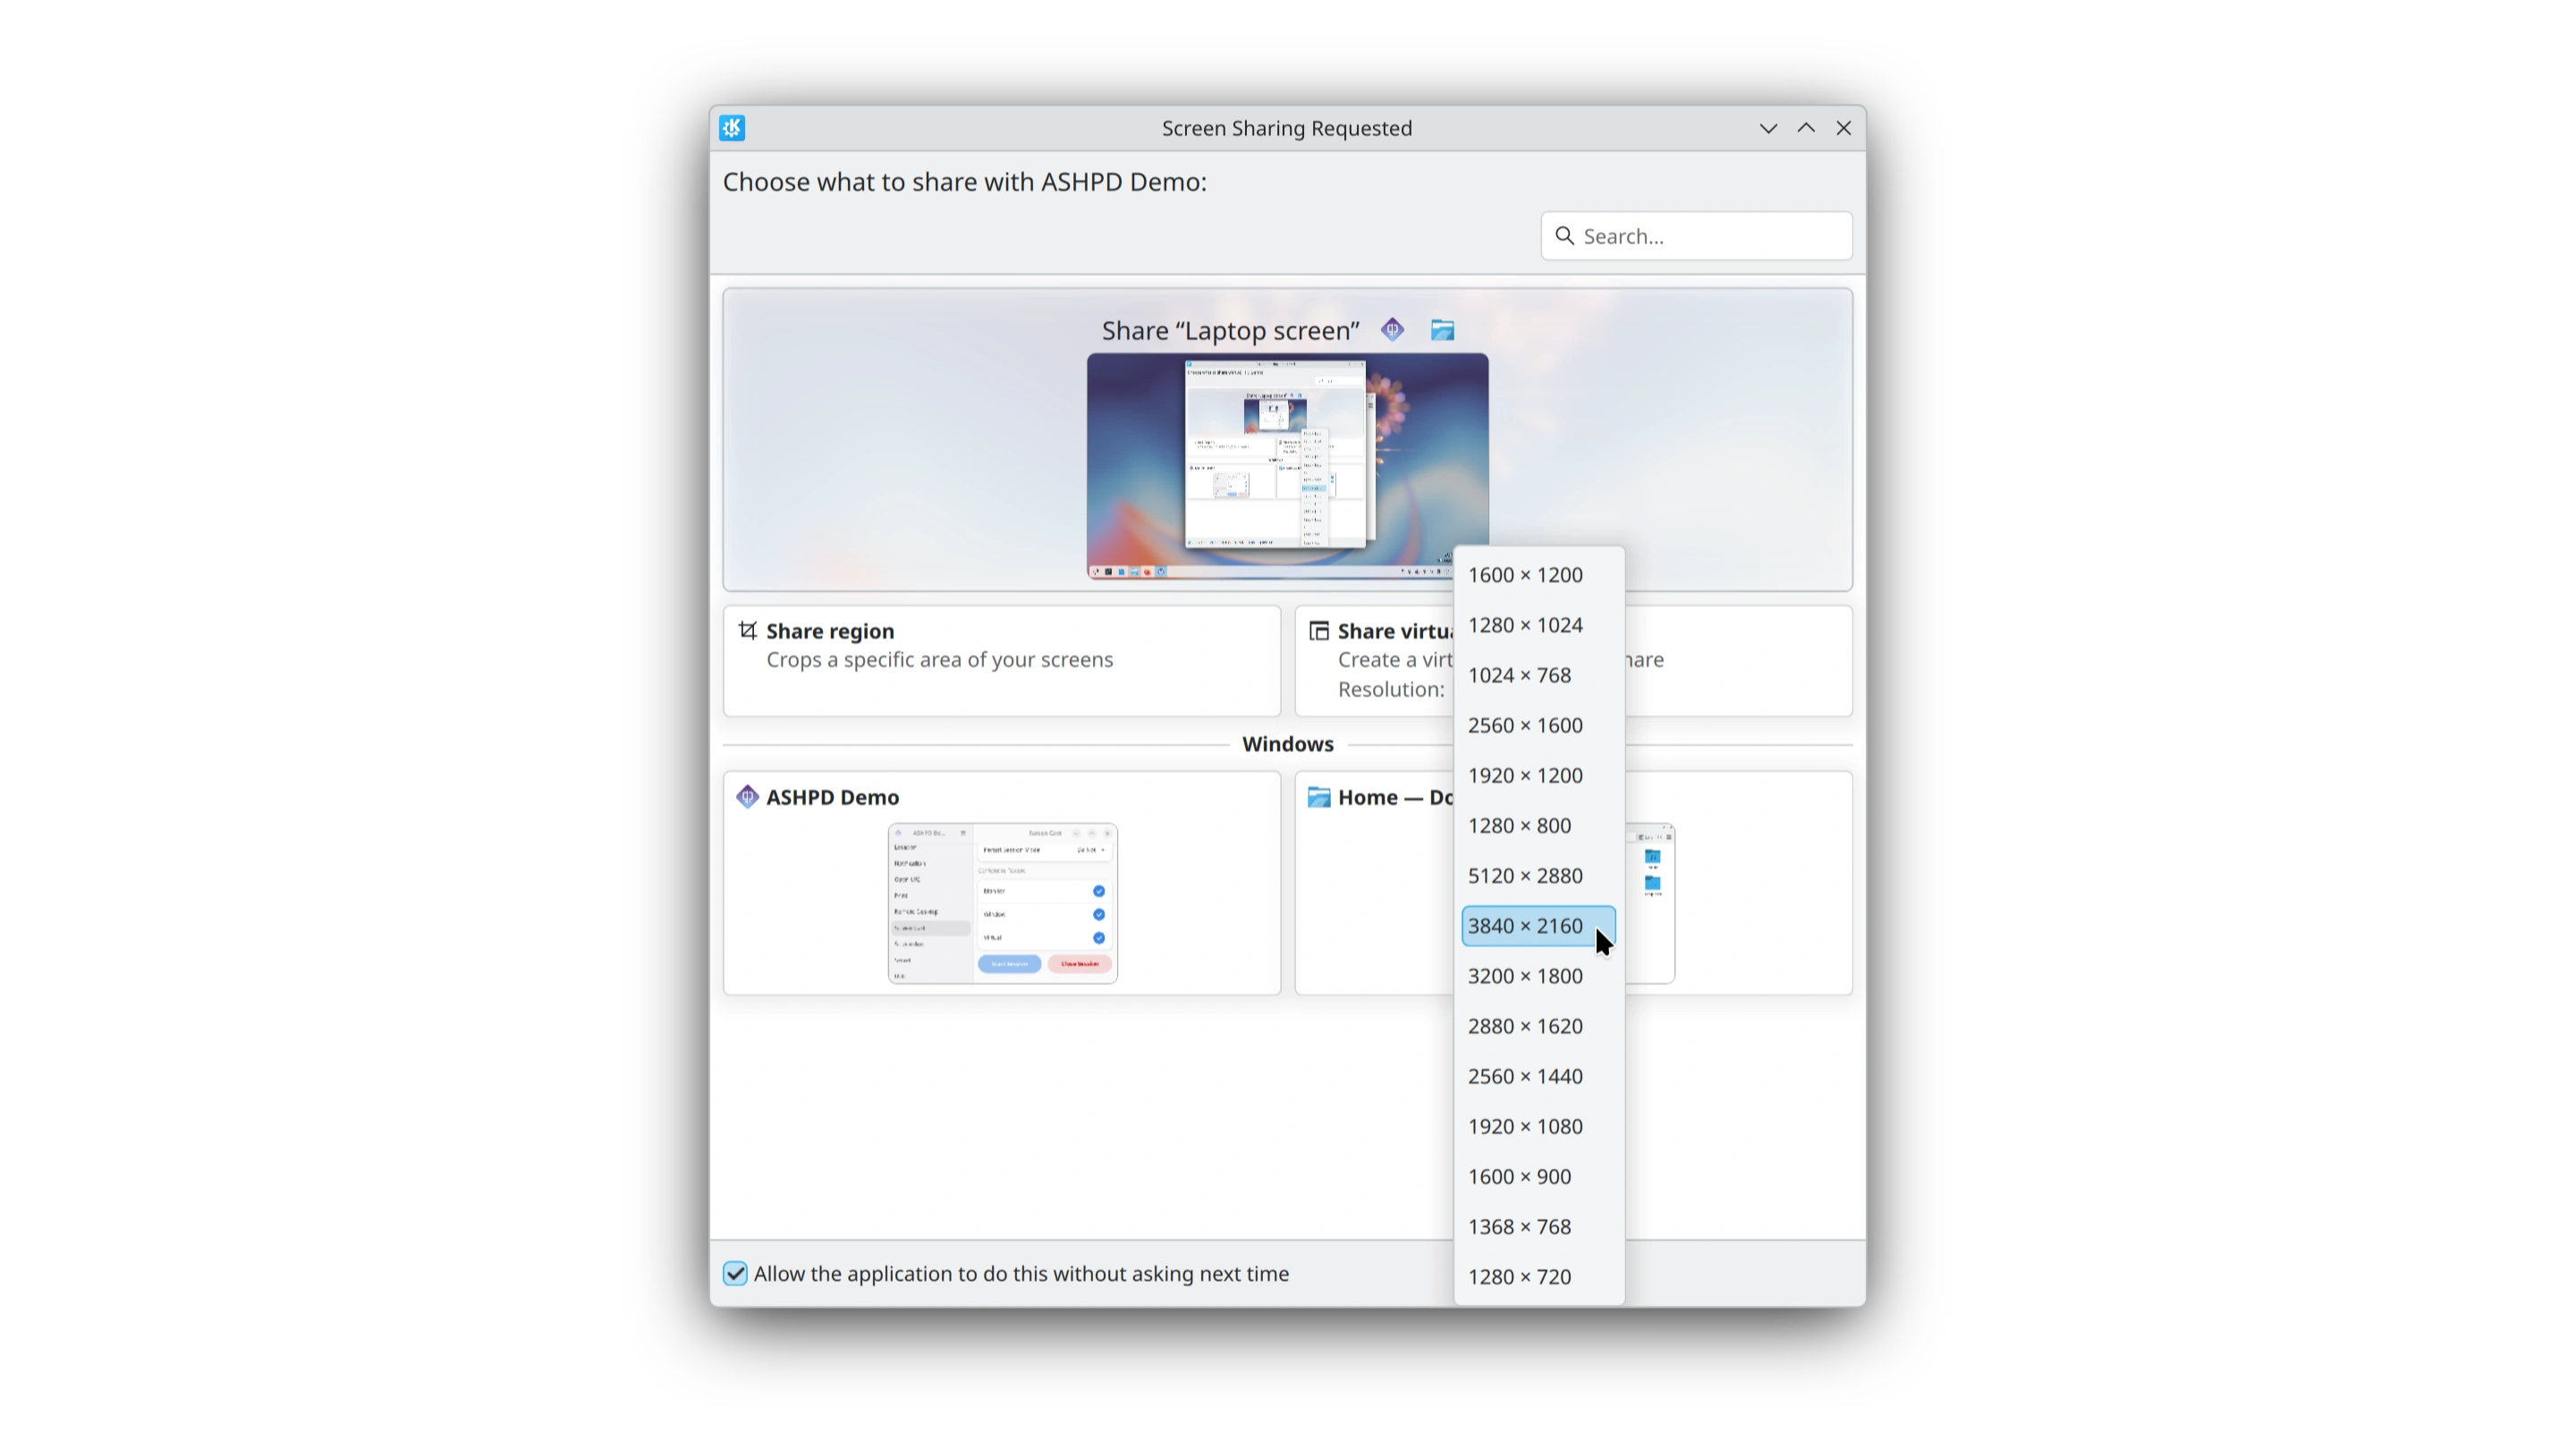Maximize the Screen Sharing Requested dialog
This screenshot has height=1449, width=2576.
[x=1806, y=128]
